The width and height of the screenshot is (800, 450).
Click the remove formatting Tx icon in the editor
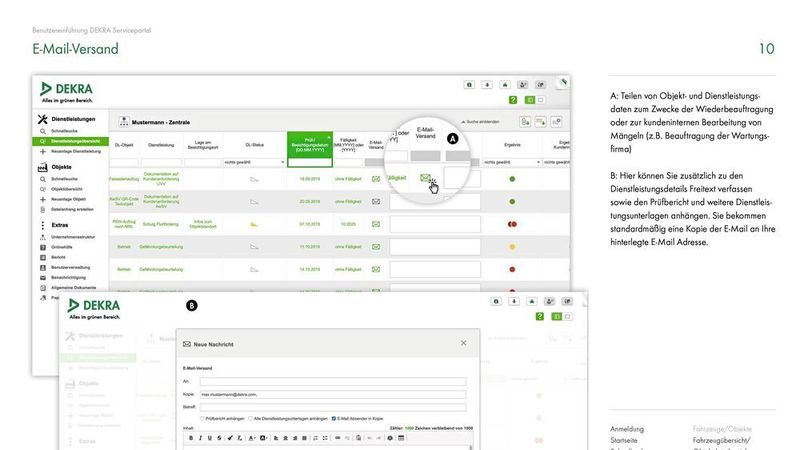240,438
